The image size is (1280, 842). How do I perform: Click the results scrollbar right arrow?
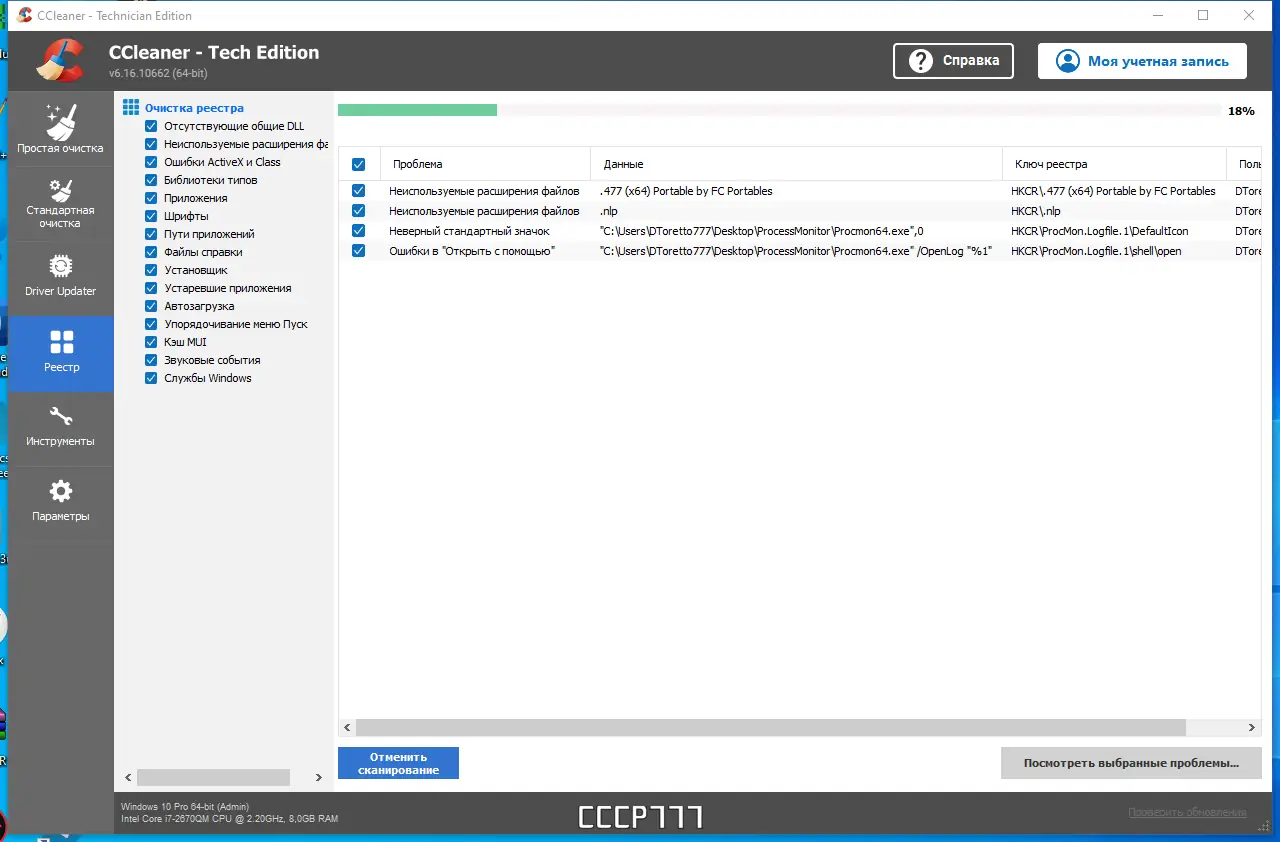click(1252, 728)
